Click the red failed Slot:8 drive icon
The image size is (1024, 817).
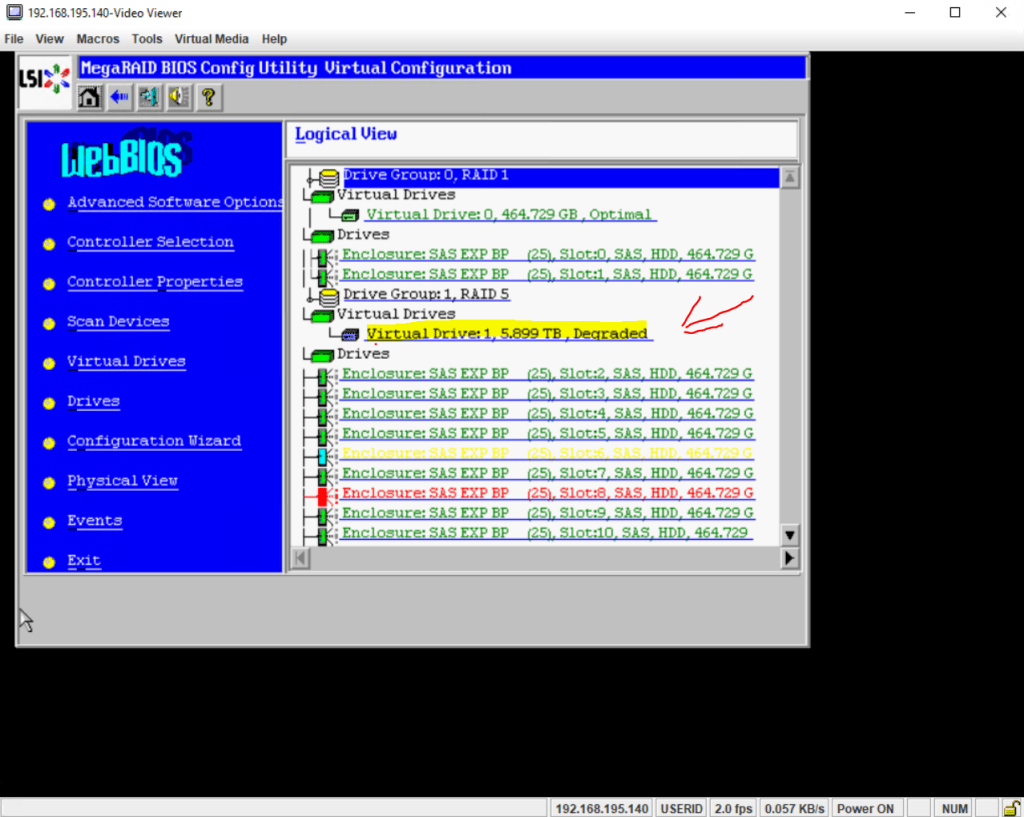pos(323,496)
